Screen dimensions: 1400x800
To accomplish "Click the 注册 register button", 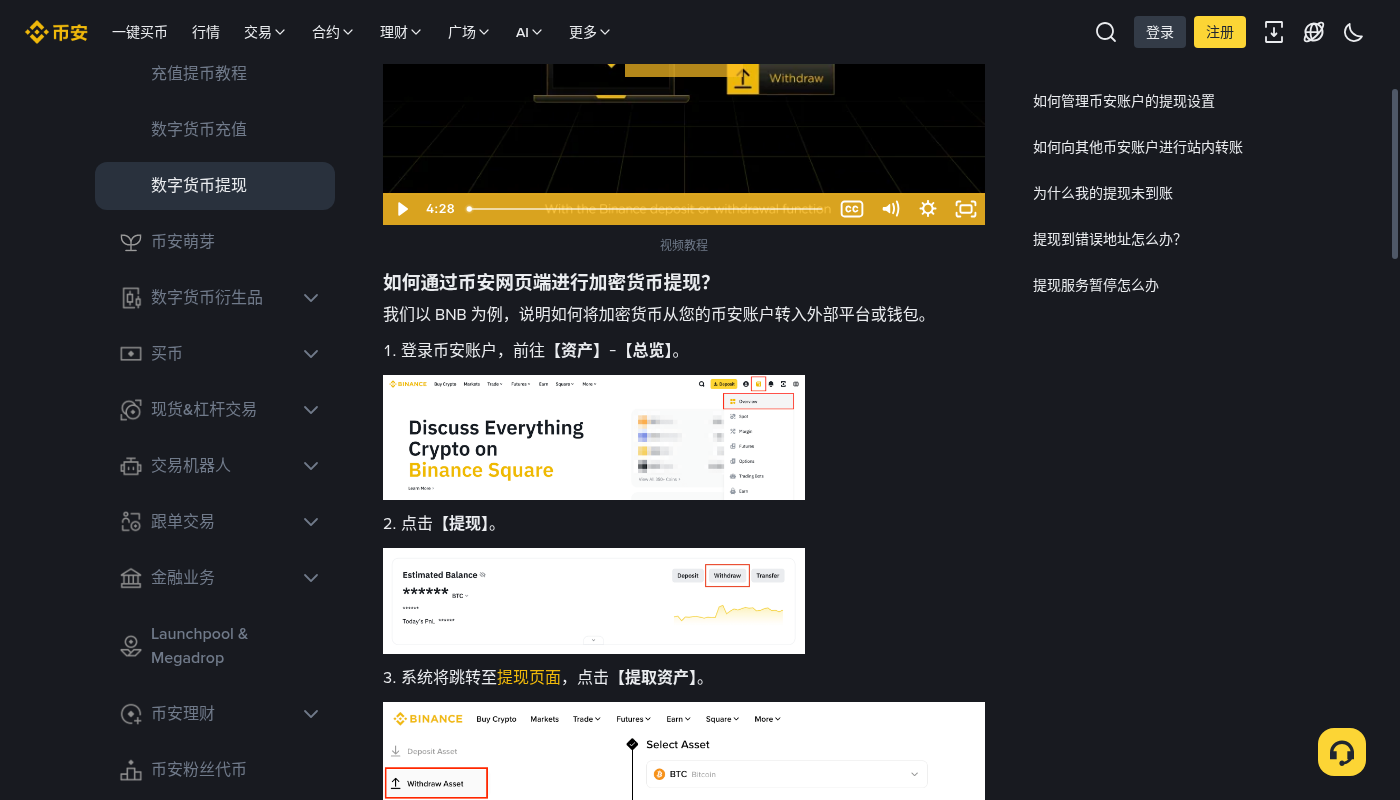I will [x=1220, y=32].
